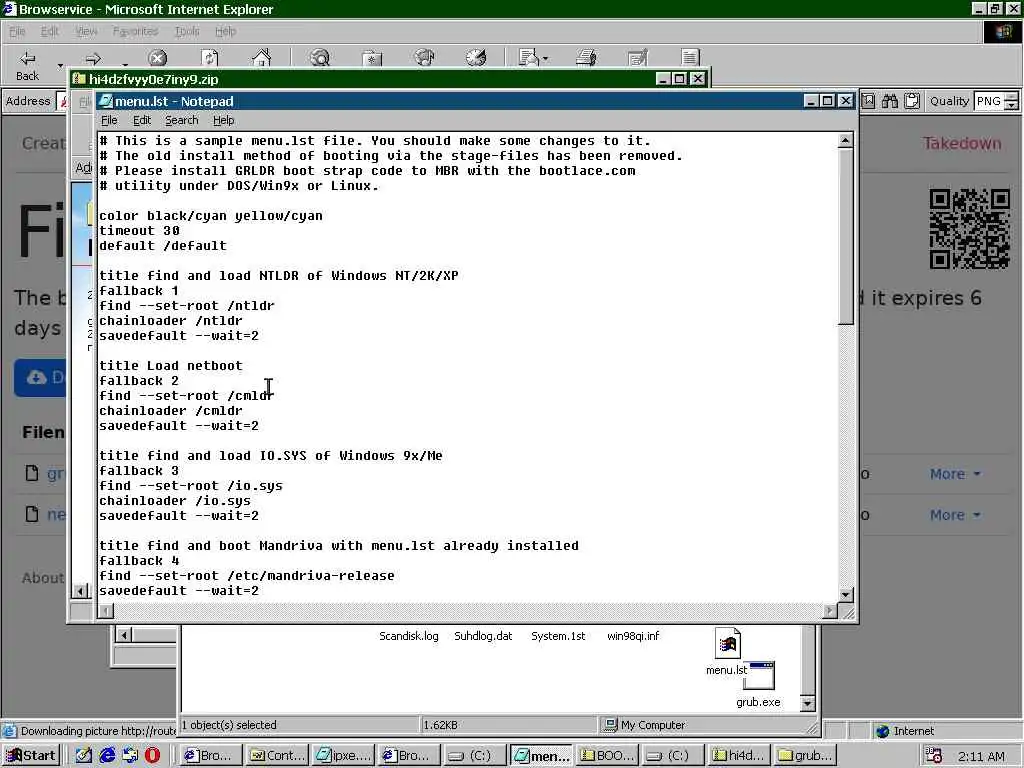Open the Favorites folder icon in IE toolbar
Viewport: 1024px width, 768px height.
coord(372,59)
